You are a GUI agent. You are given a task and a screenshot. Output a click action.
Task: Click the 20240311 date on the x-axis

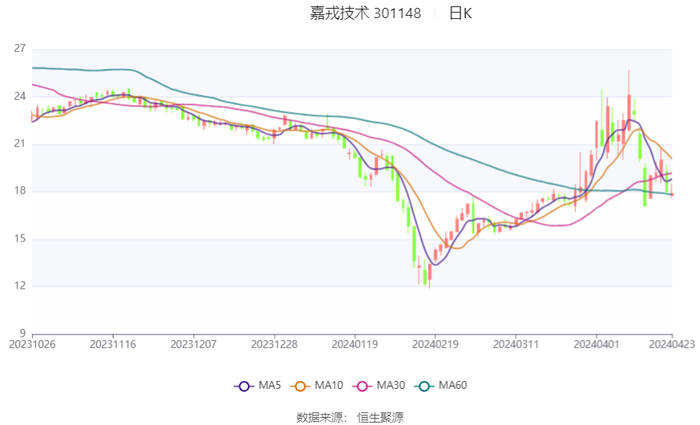point(515,343)
